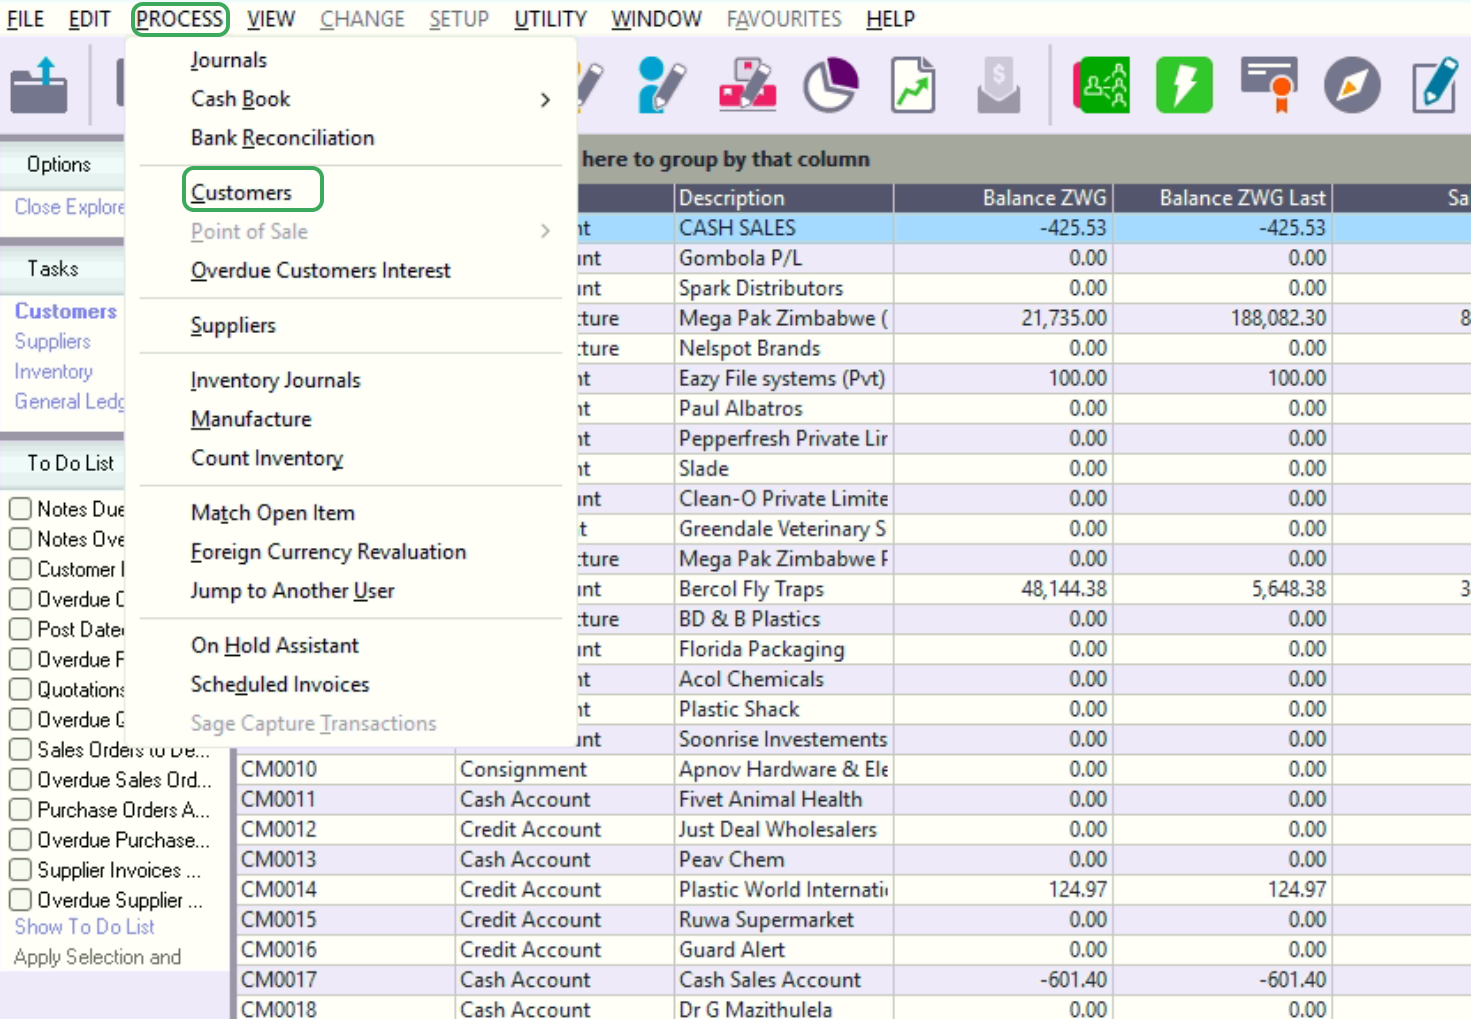1471x1019 pixels.
Task: Open the certificate with orange ribbon icon
Action: click(x=1268, y=85)
